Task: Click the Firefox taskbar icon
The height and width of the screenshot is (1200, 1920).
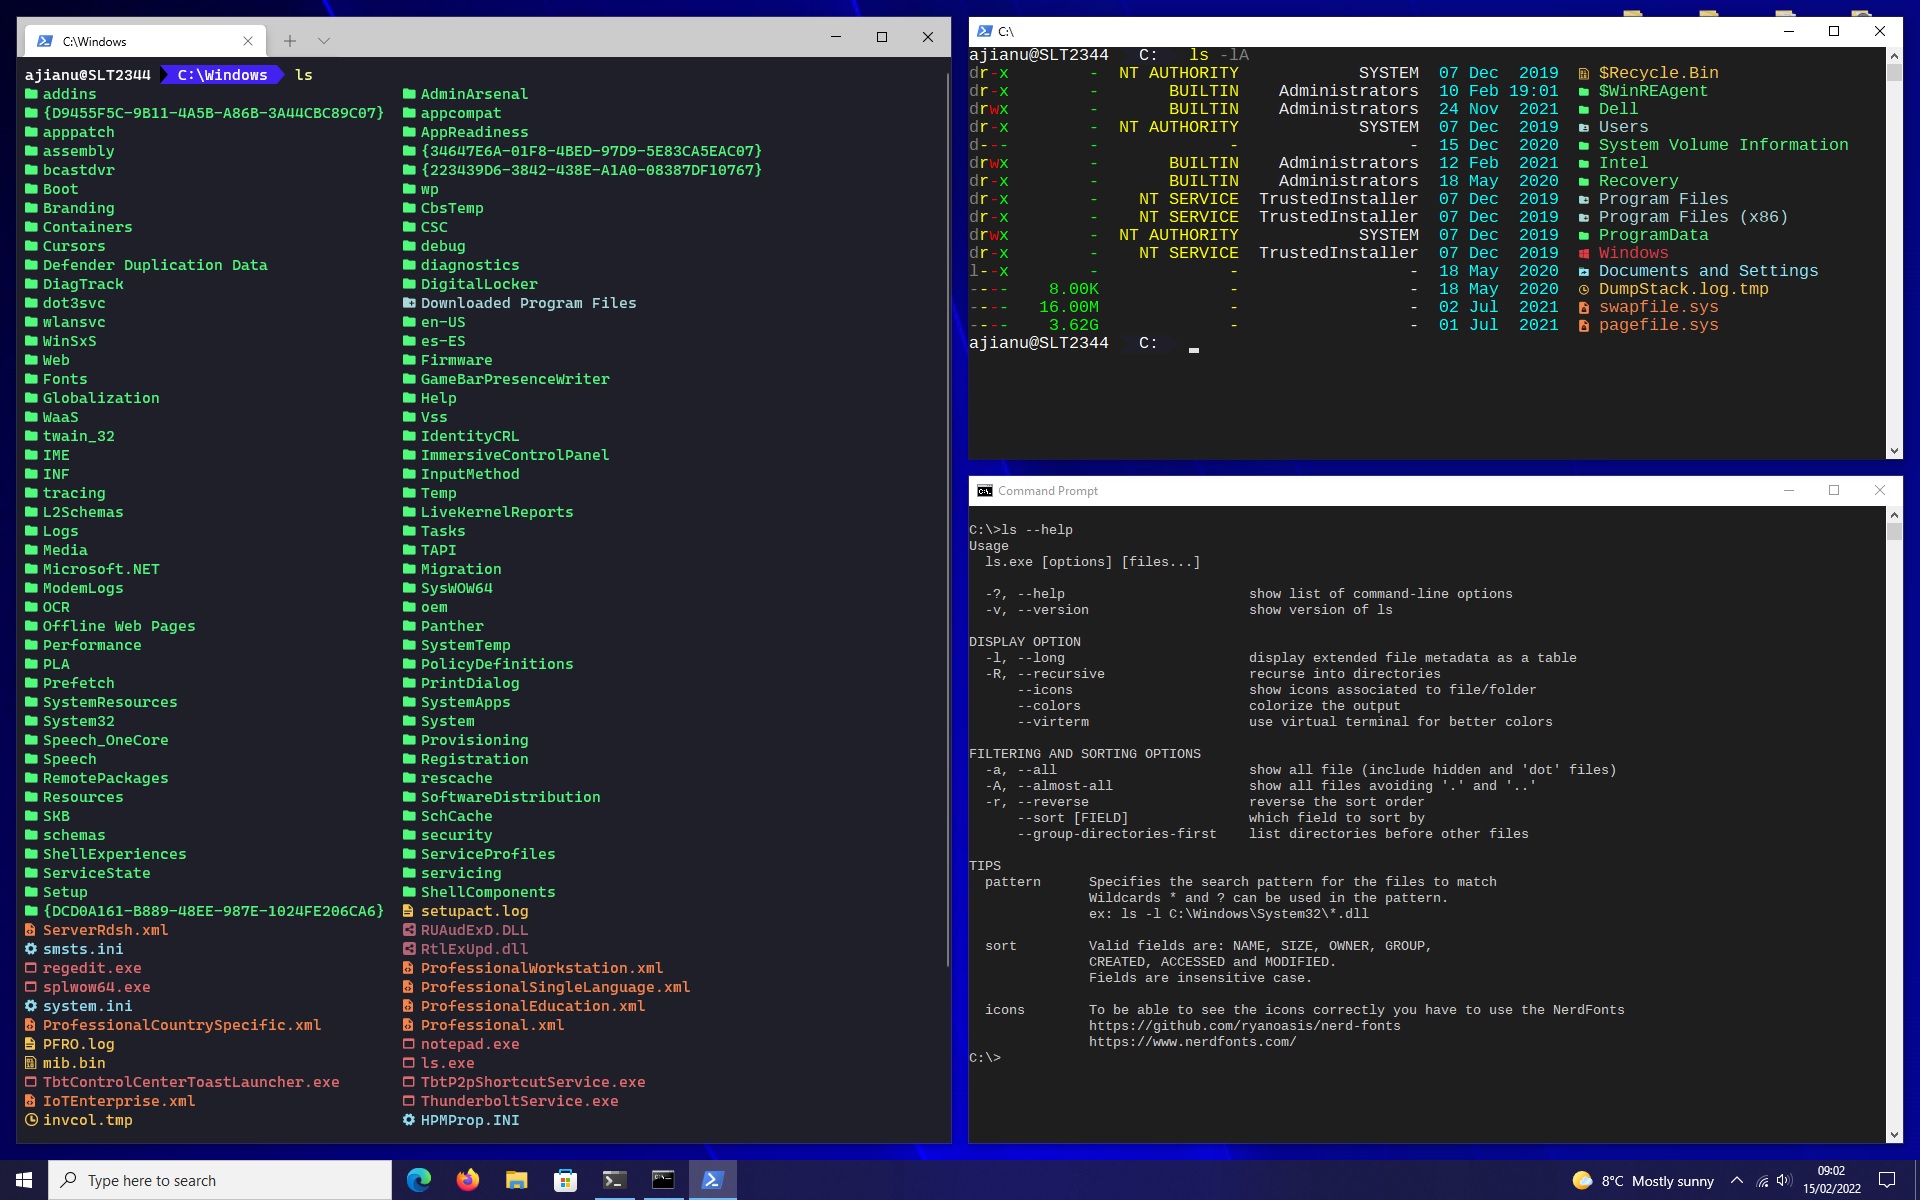Action: pos(467,1179)
